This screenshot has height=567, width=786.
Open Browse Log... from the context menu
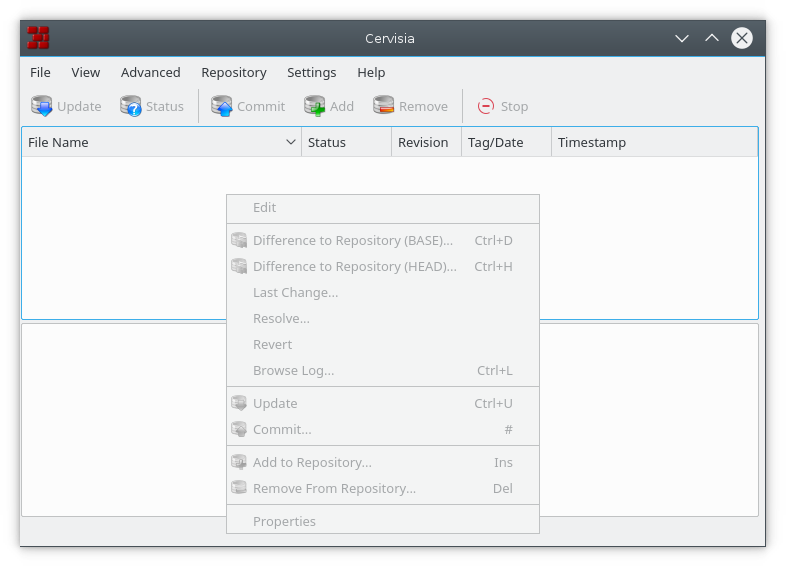point(383,370)
